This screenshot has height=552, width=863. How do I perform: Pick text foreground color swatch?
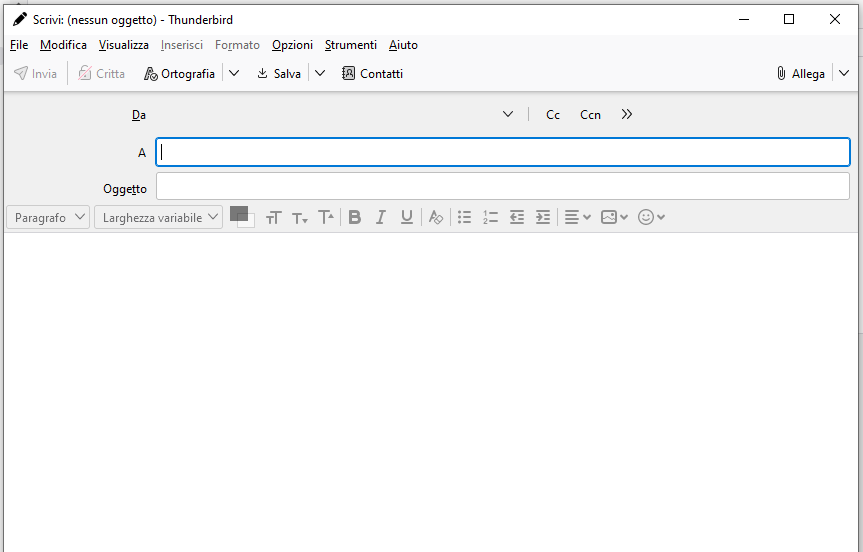(x=238, y=213)
